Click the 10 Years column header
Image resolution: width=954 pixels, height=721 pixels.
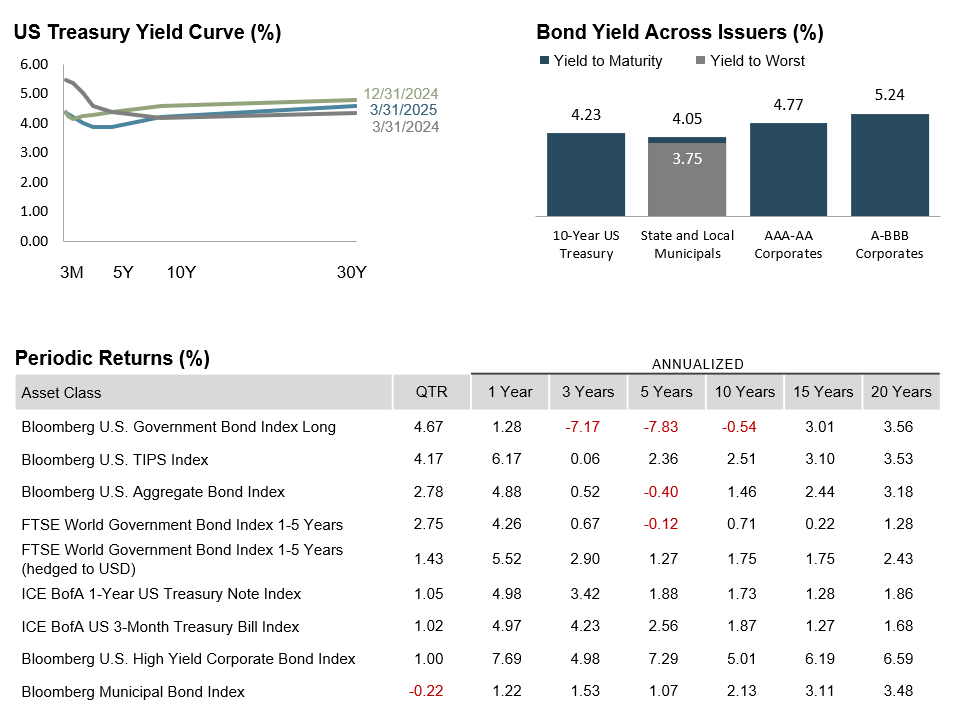click(744, 392)
